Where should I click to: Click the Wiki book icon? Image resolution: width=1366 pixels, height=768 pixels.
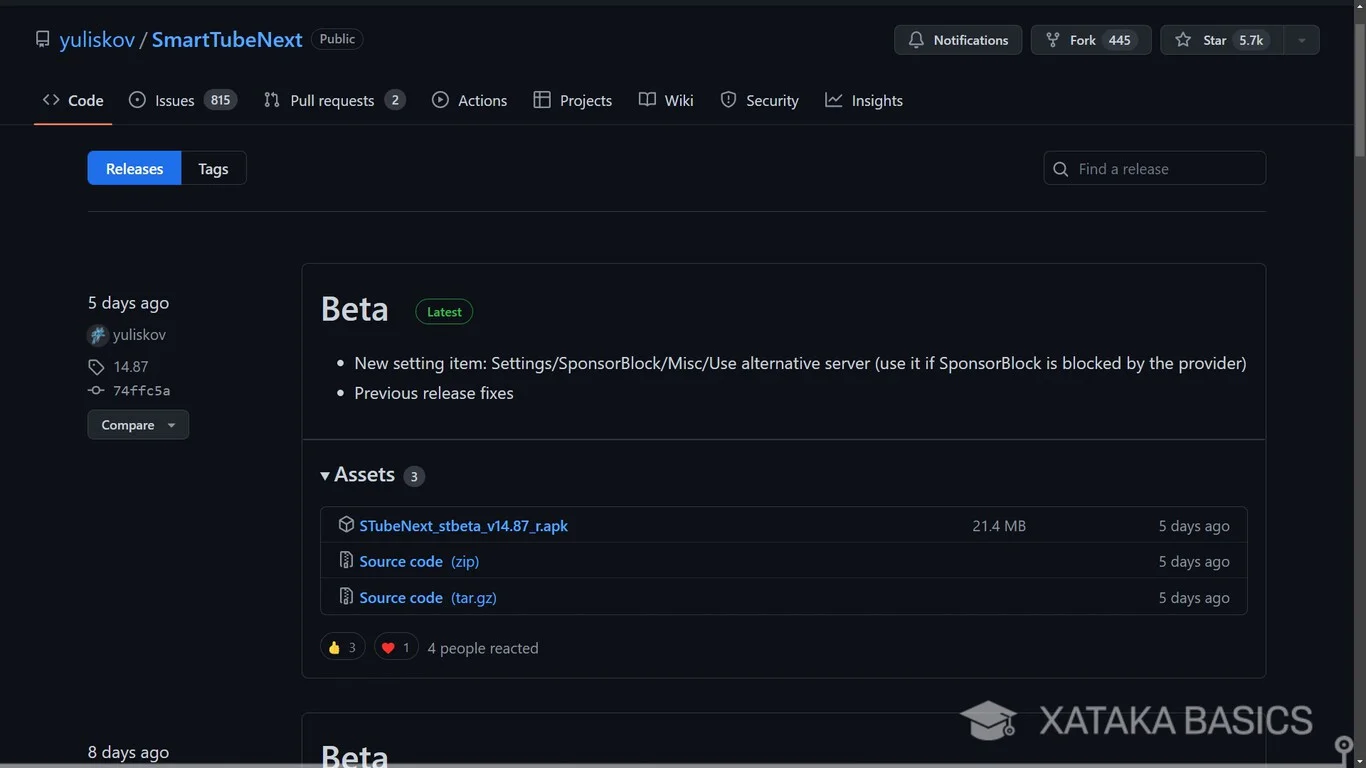tap(647, 100)
